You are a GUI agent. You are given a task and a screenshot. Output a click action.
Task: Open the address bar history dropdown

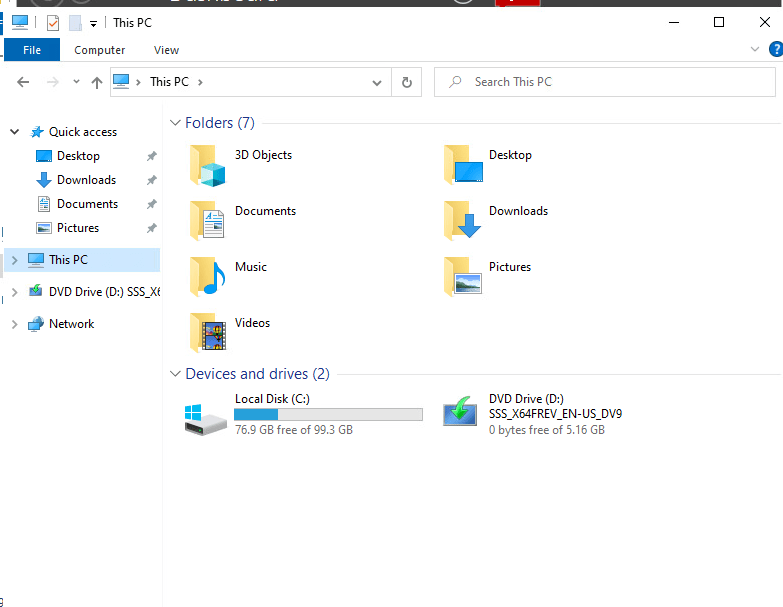[377, 82]
